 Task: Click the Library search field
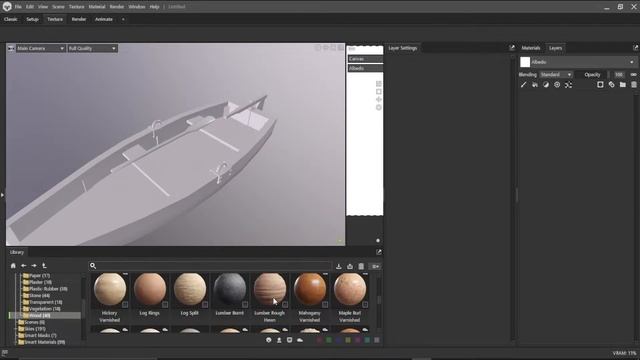pos(210,266)
